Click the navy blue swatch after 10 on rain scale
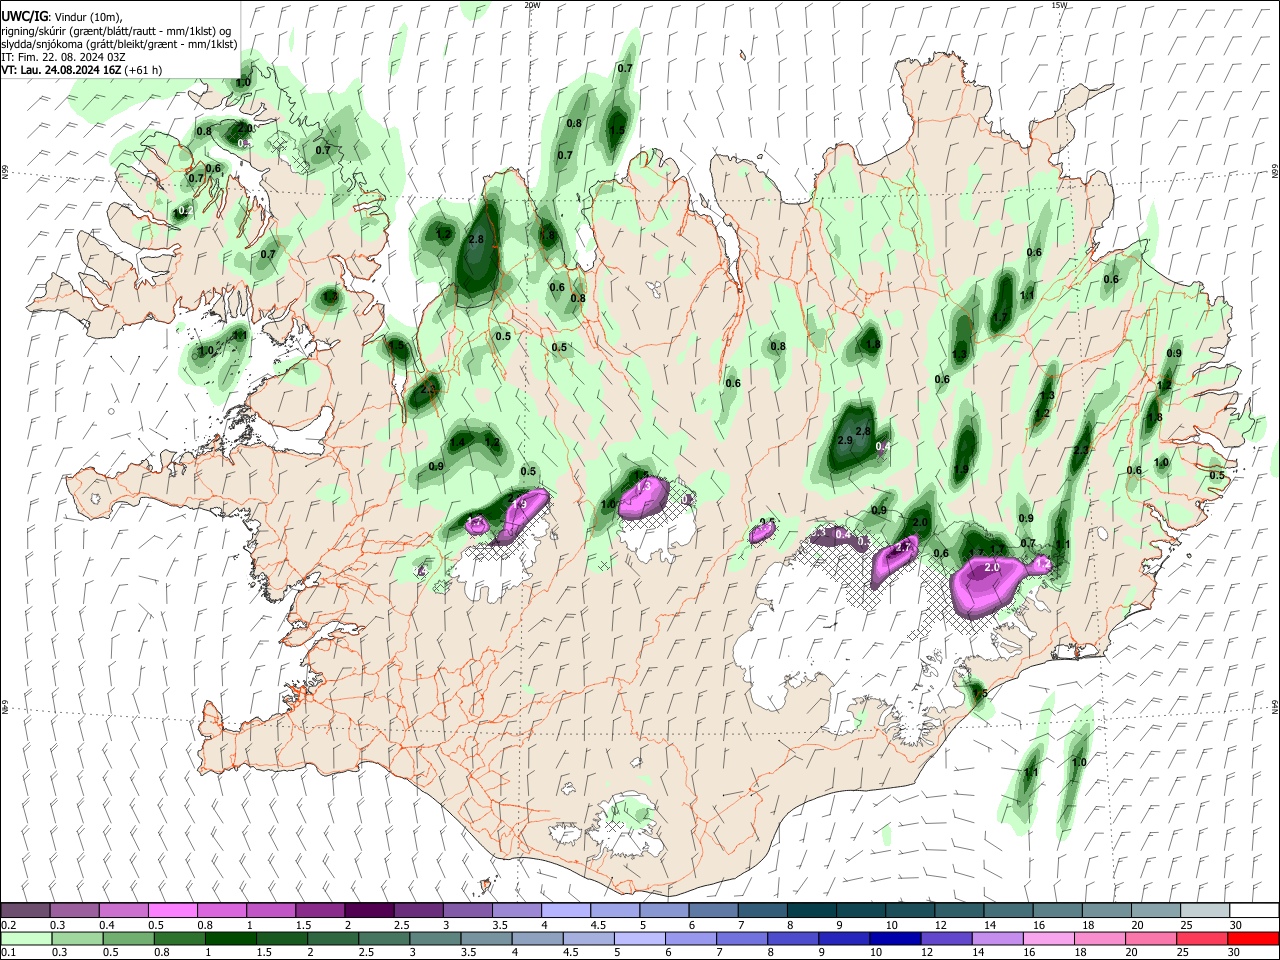 894,939
